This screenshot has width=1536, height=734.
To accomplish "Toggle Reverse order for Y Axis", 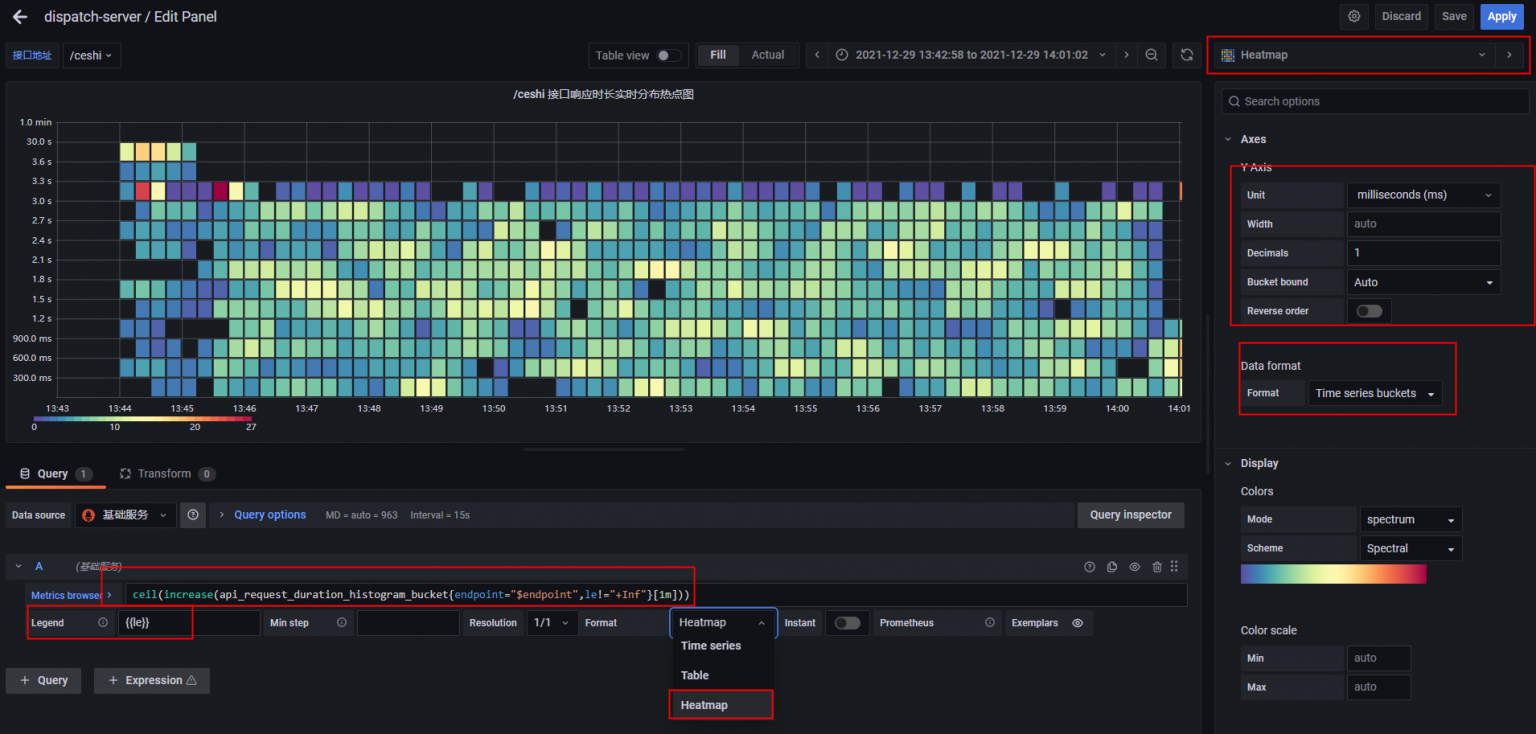I will click(1369, 311).
